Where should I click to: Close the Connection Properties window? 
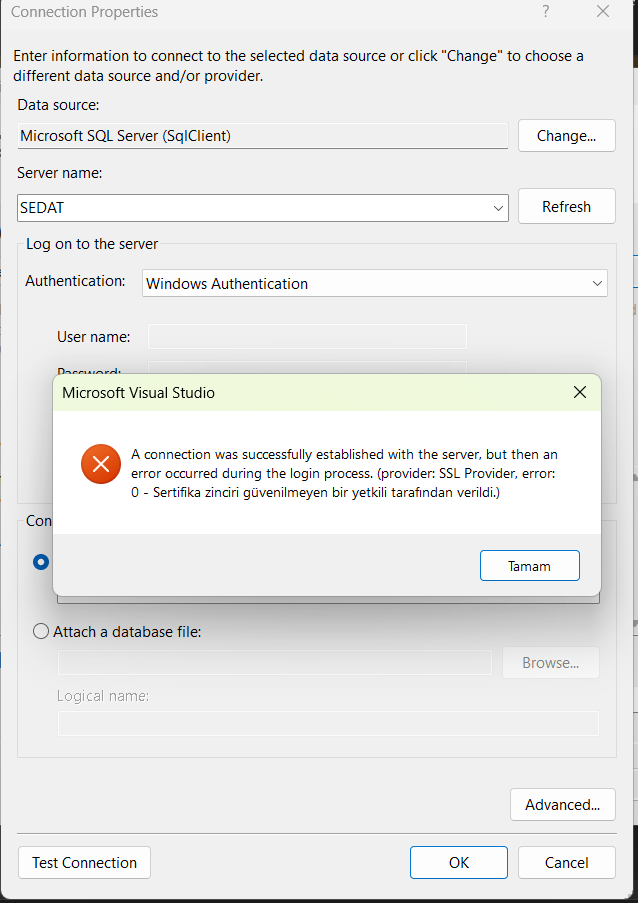click(603, 12)
